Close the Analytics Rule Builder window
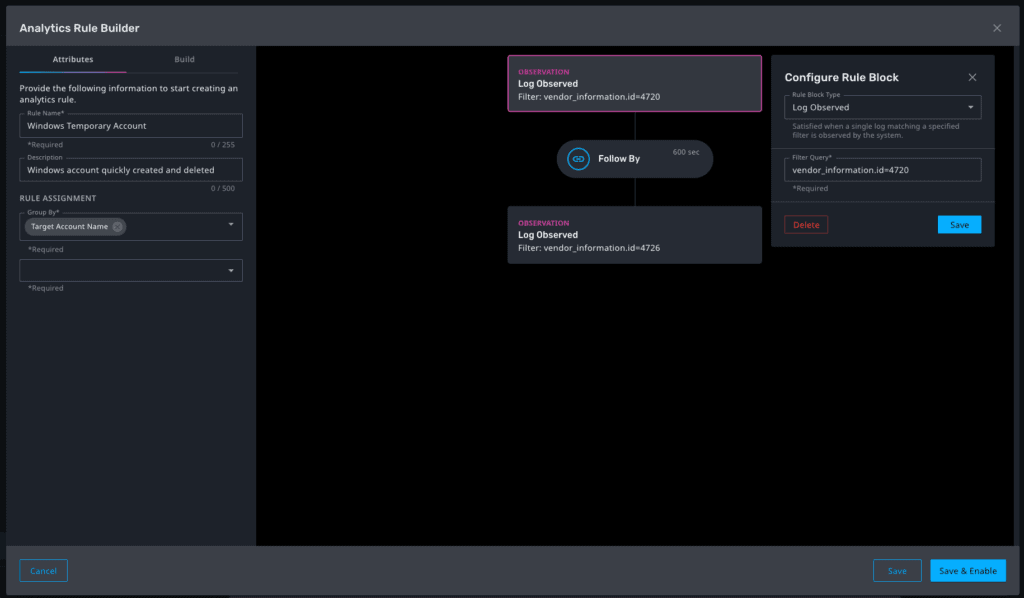 click(x=996, y=27)
